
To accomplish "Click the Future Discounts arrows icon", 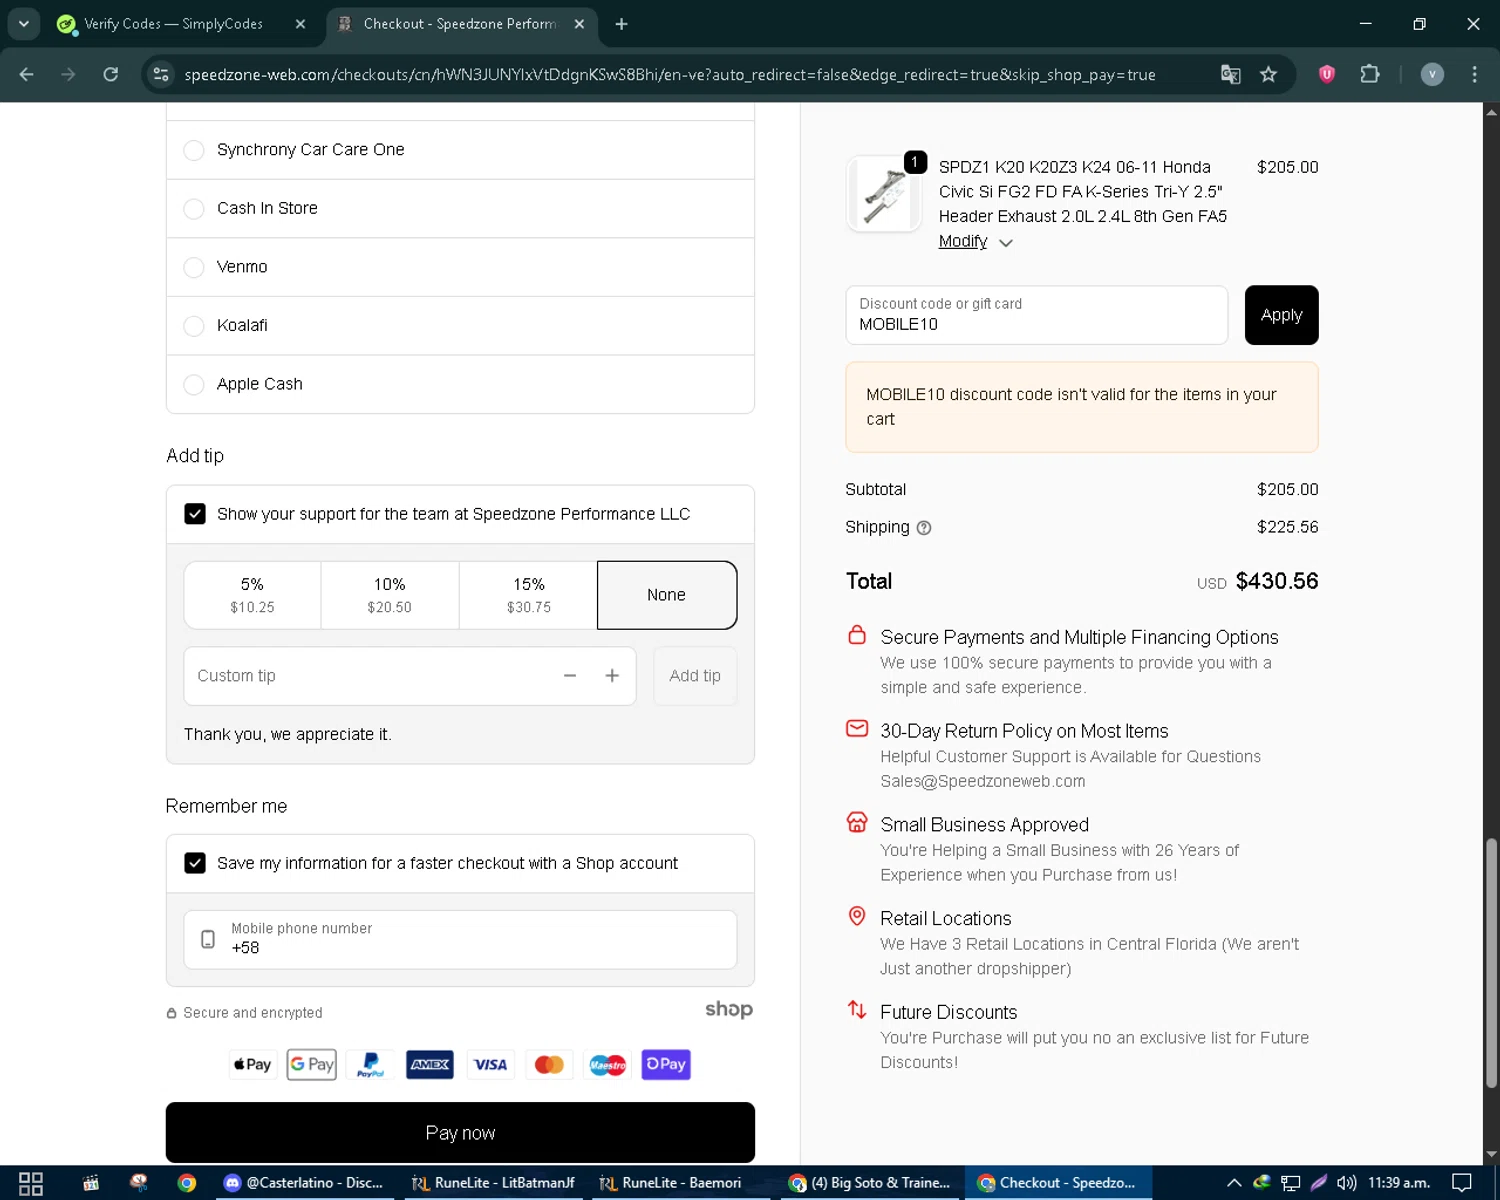I will tap(857, 1010).
